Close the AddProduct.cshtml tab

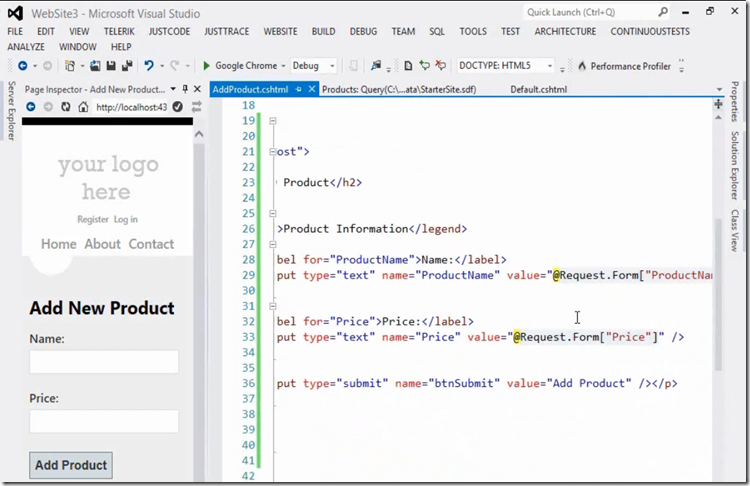311,89
